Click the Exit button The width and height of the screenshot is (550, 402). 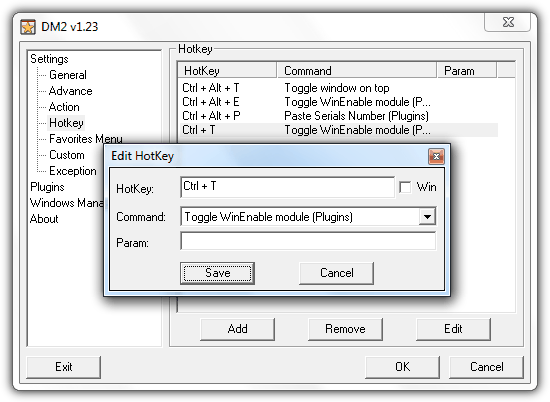(x=63, y=367)
